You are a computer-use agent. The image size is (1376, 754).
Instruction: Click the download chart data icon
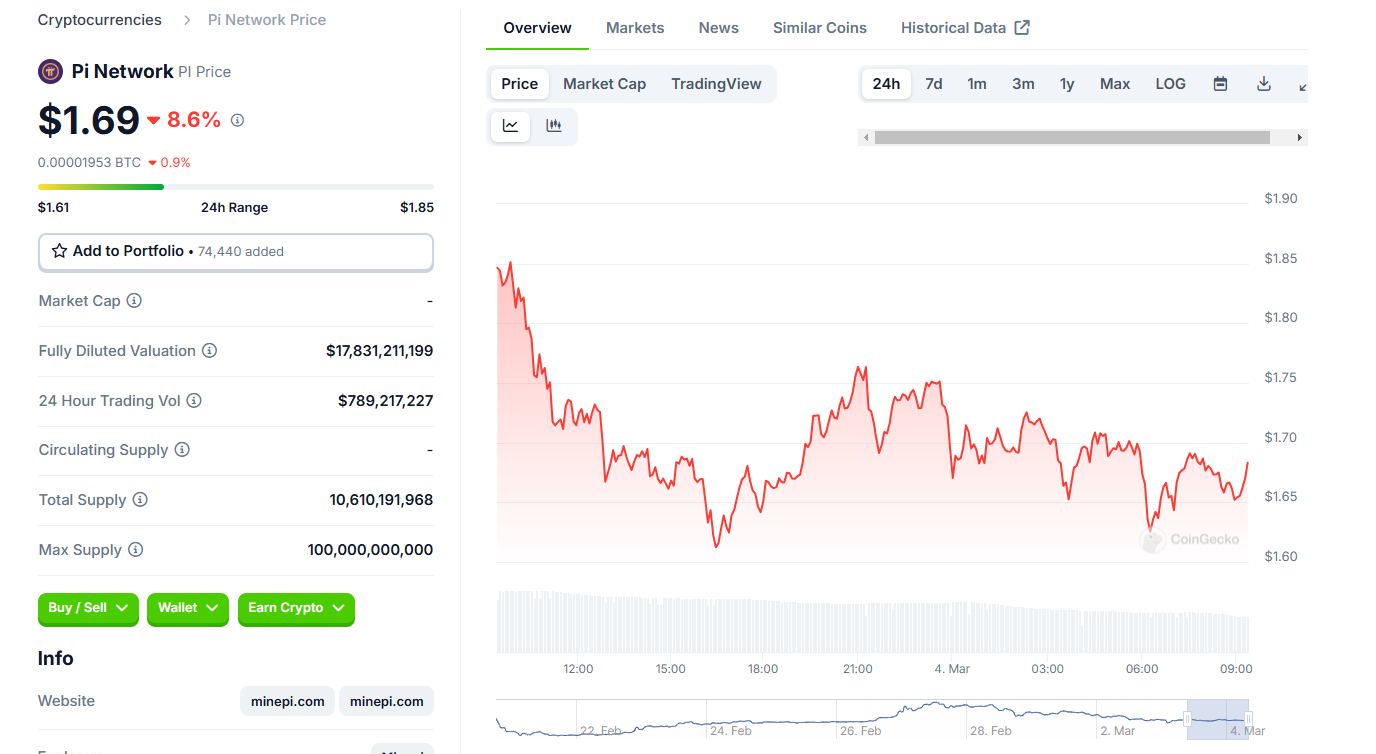1264,84
